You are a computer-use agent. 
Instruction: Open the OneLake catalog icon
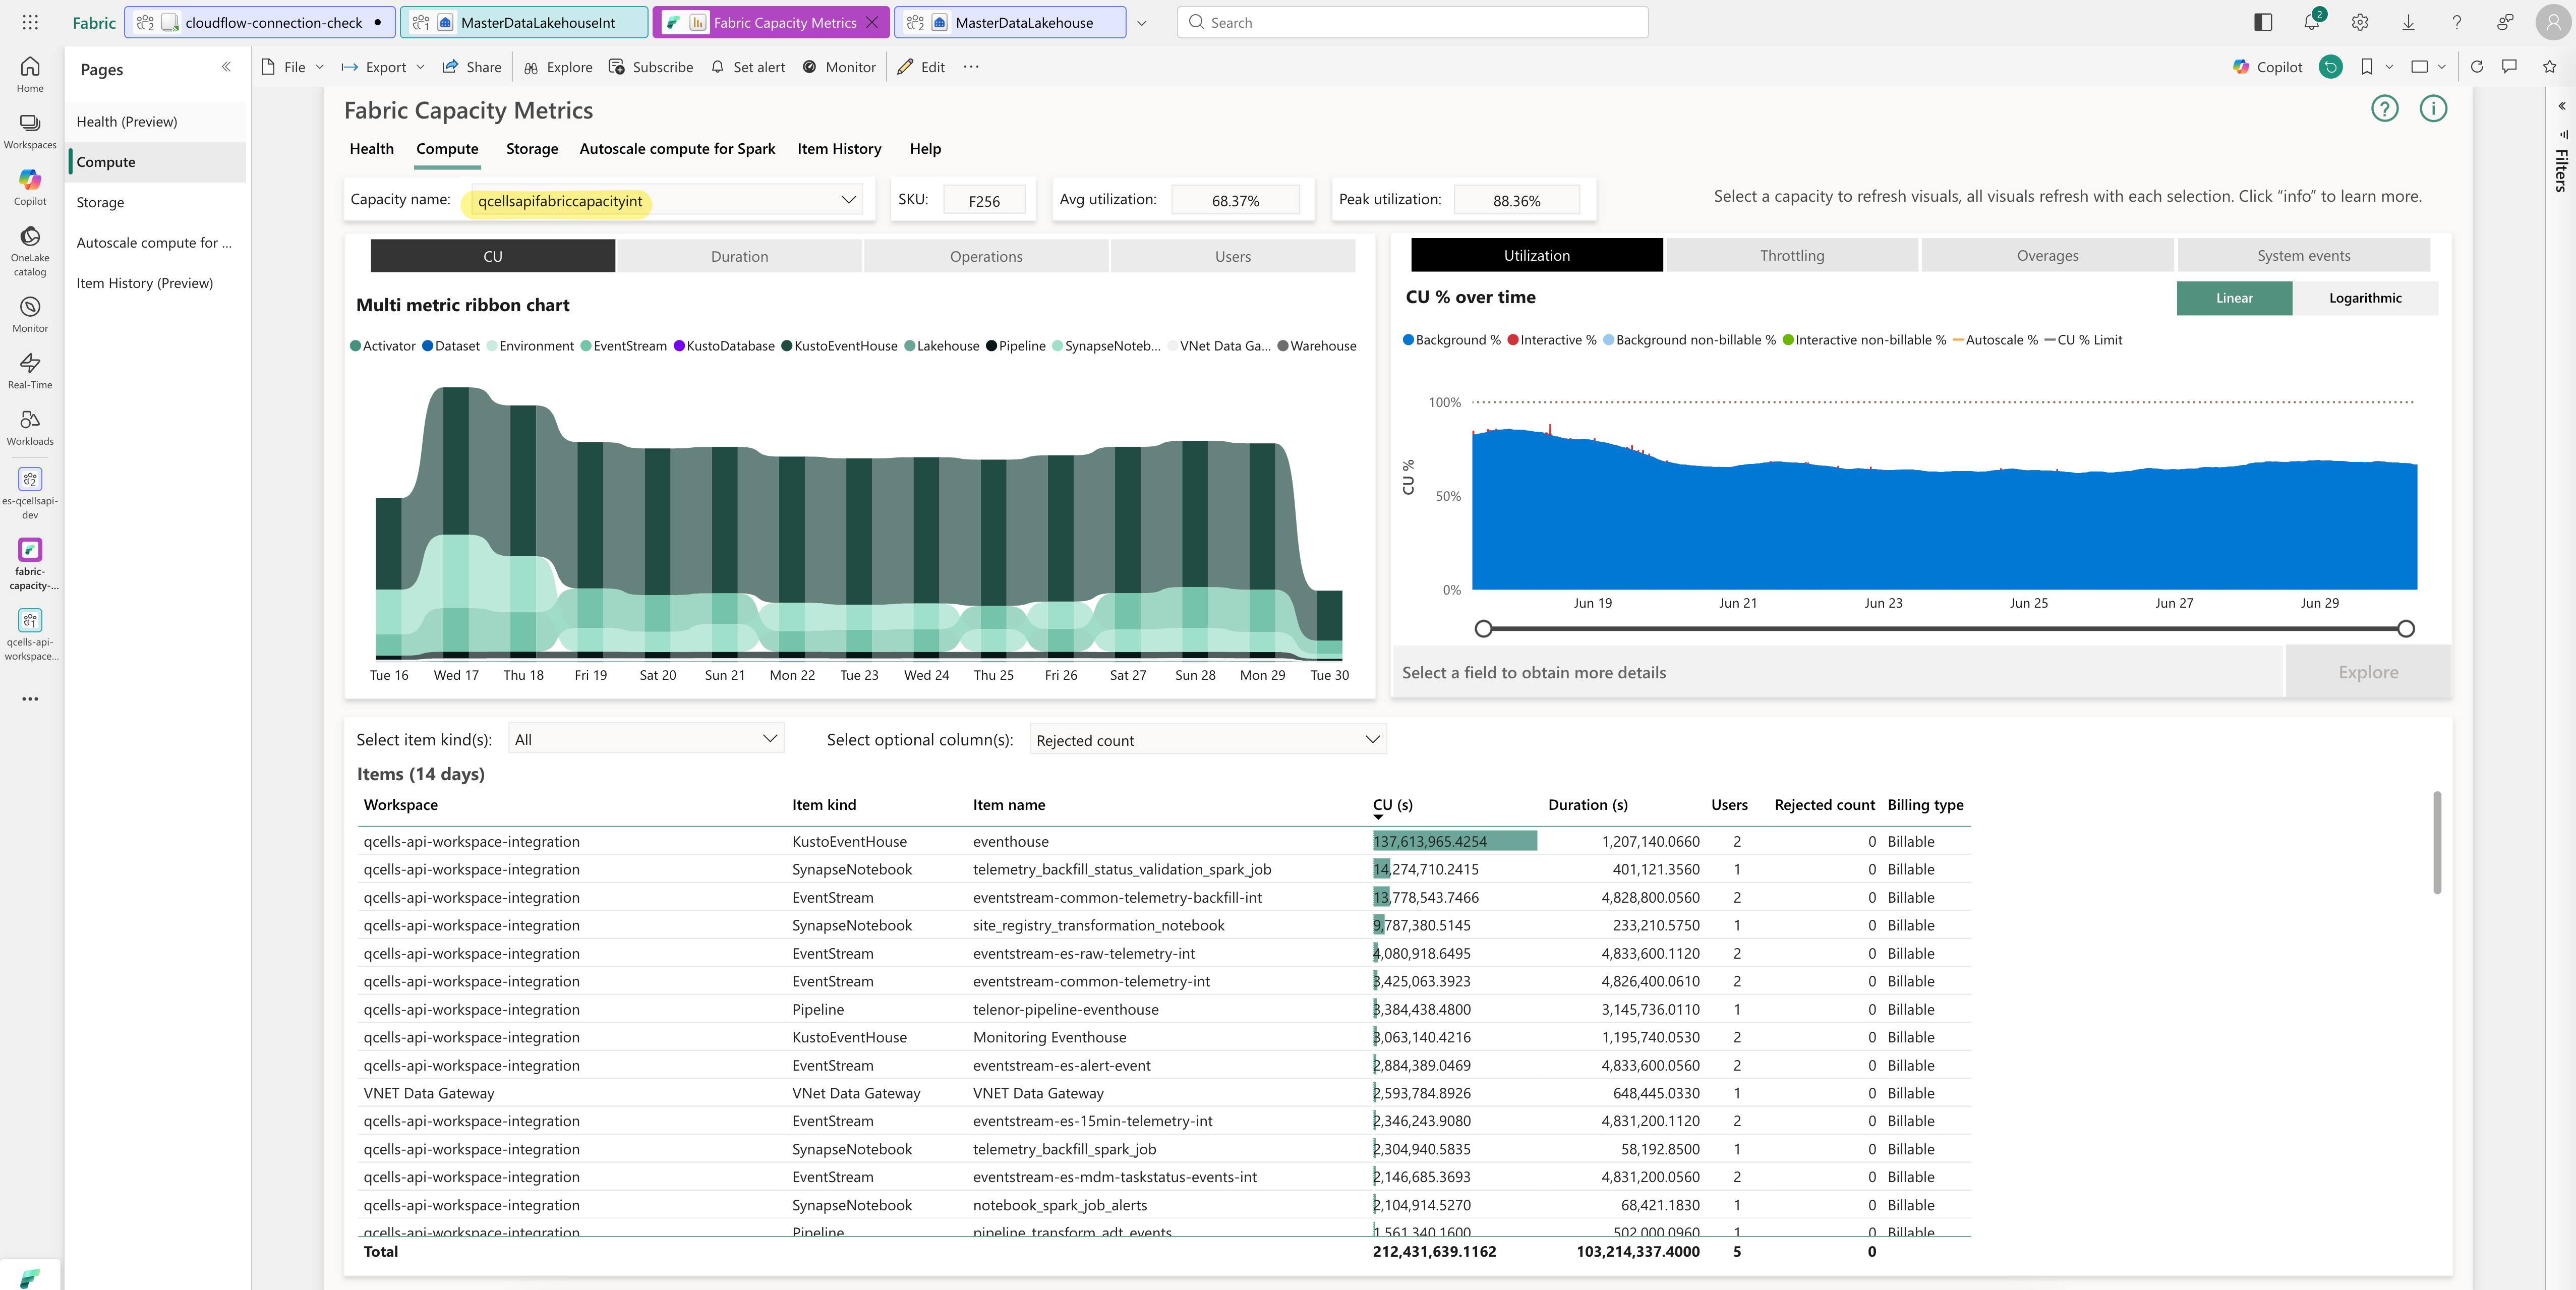pyautogui.click(x=30, y=250)
